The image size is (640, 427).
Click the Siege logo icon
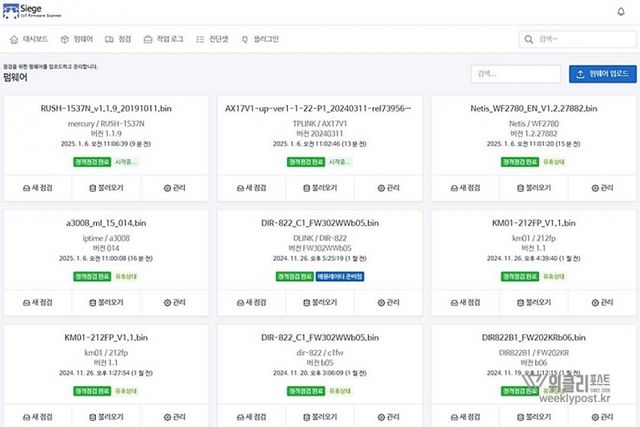[x=16, y=11]
